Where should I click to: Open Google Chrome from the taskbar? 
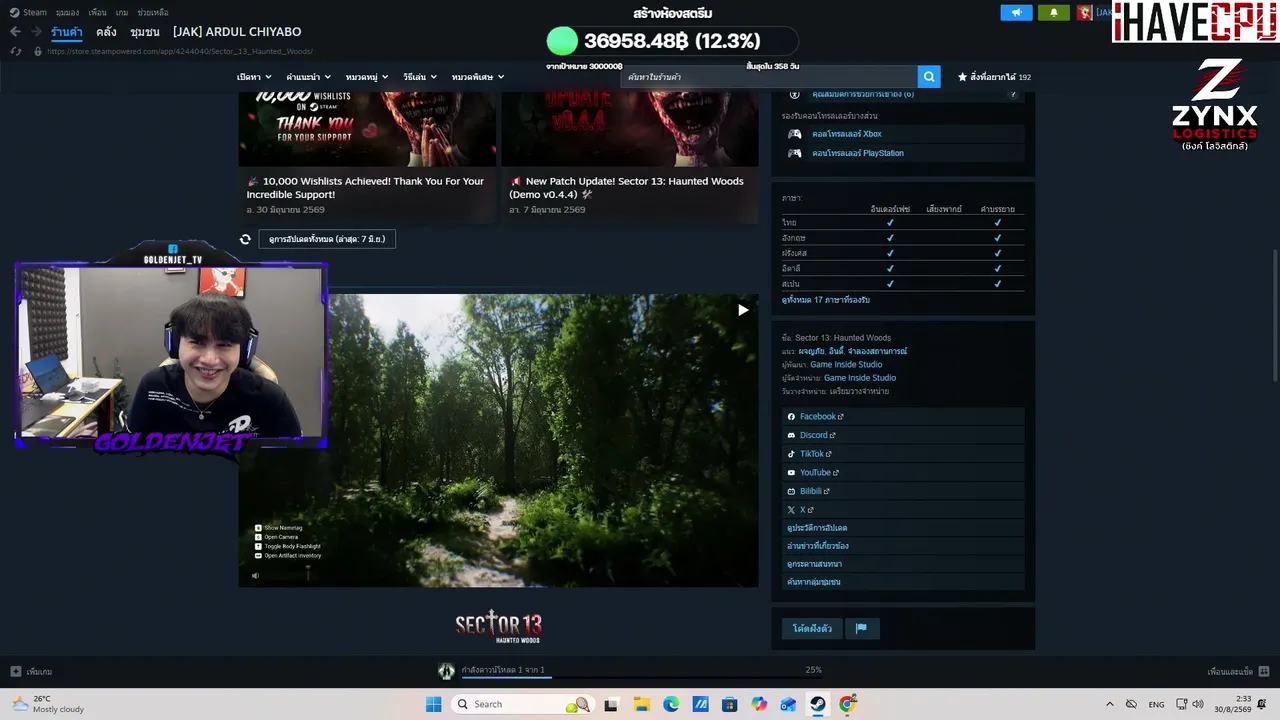(847, 704)
